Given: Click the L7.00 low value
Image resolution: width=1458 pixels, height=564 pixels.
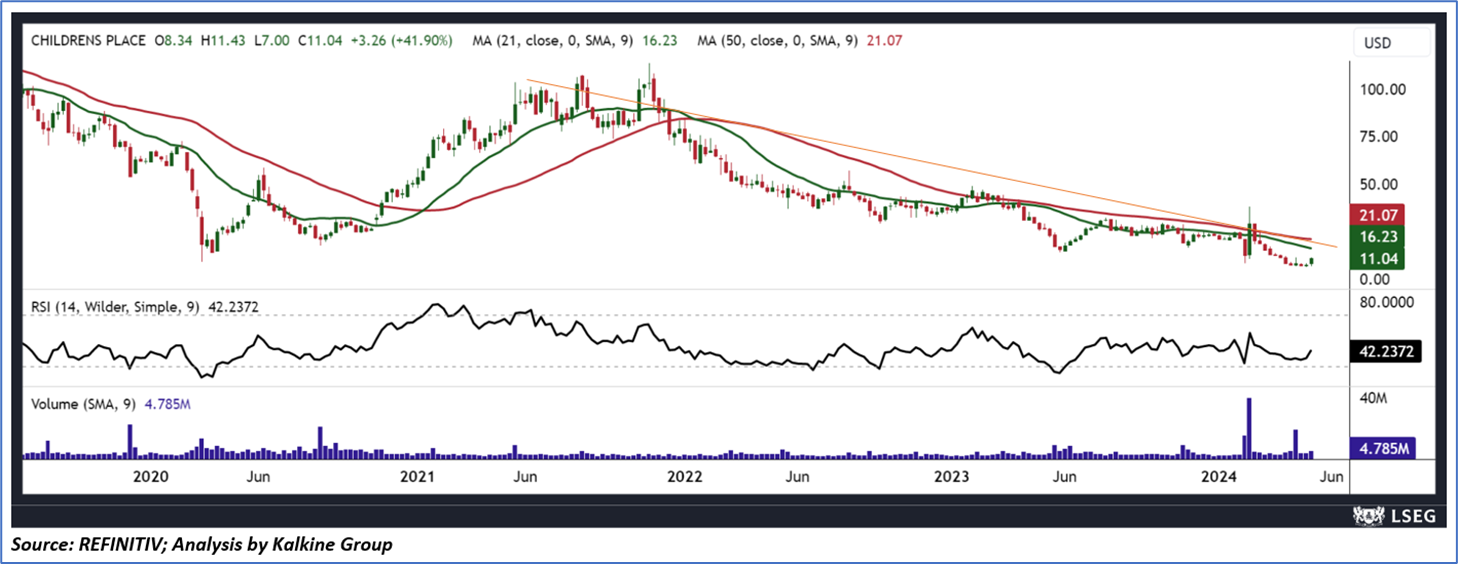Looking at the screenshot, I should tap(271, 41).
